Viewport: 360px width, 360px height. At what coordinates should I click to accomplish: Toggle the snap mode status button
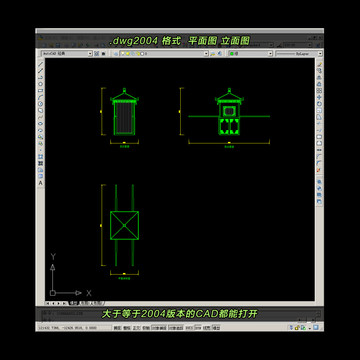[117, 328]
